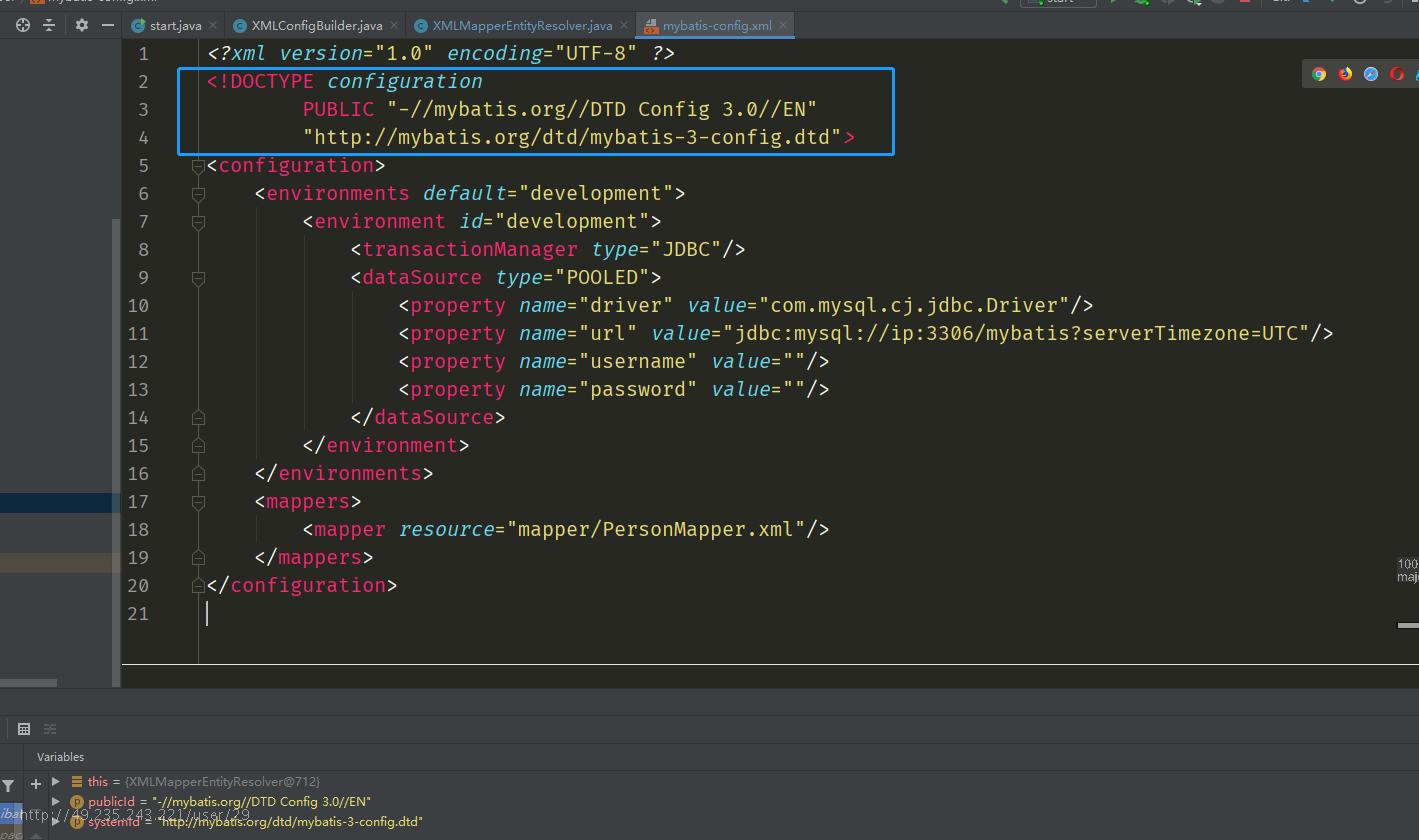The height and width of the screenshot is (840, 1419).
Task: Collapse the mappers fold on line 17
Action: pyautogui.click(x=198, y=502)
